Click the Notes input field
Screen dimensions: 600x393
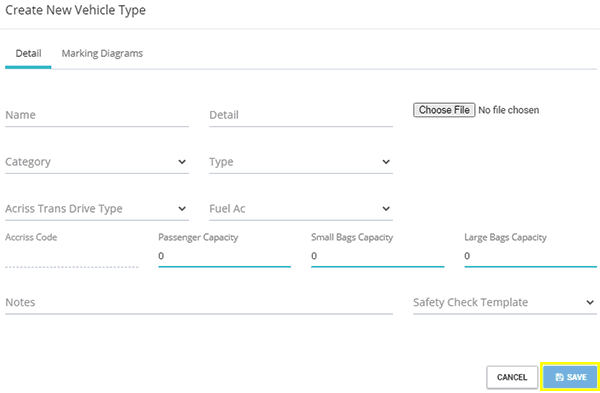point(199,303)
